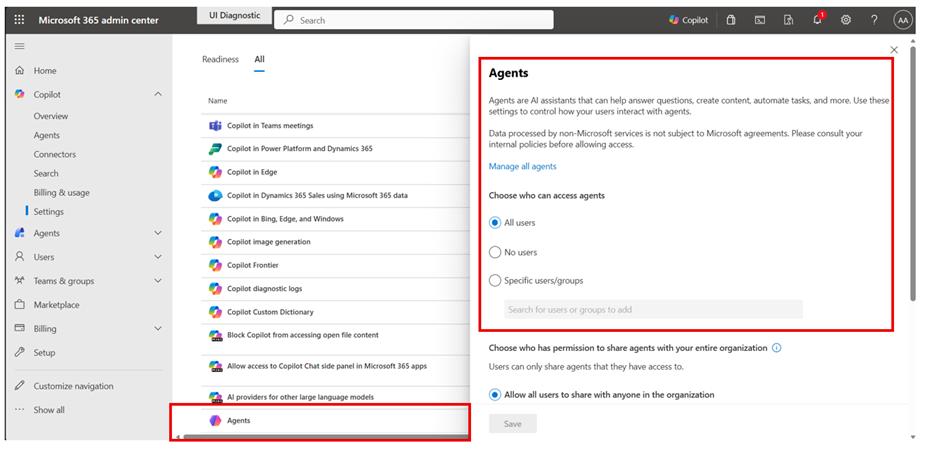This screenshot has width=936, height=468.
Task: Open Copilot from the top bar
Action: [688, 20]
